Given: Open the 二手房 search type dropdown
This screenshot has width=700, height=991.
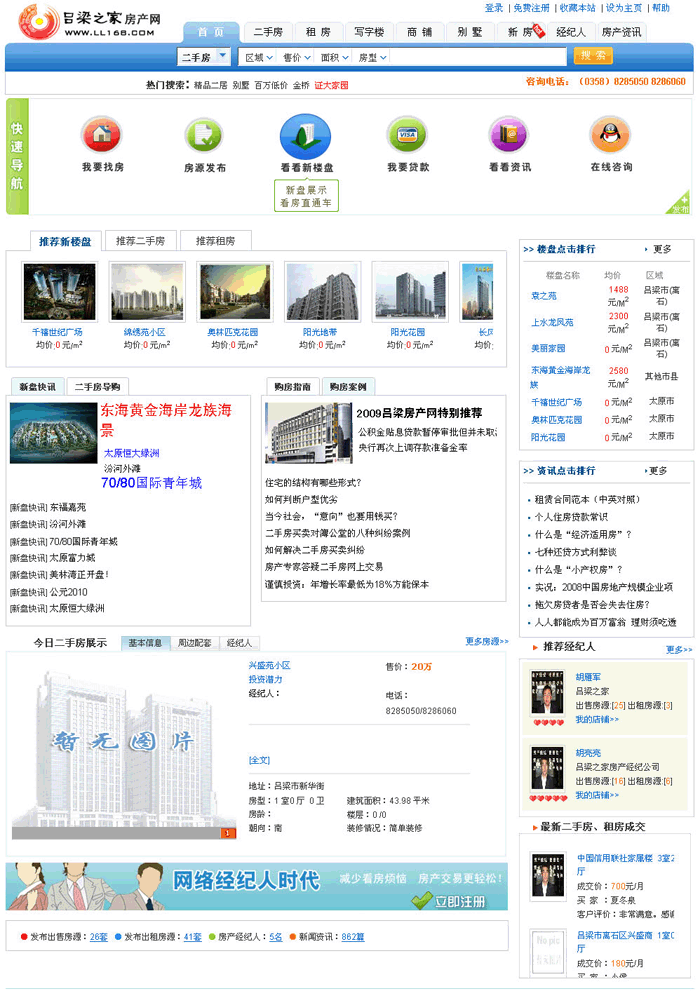Looking at the screenshot, I should pyautogui.click(x=204, y=57).
